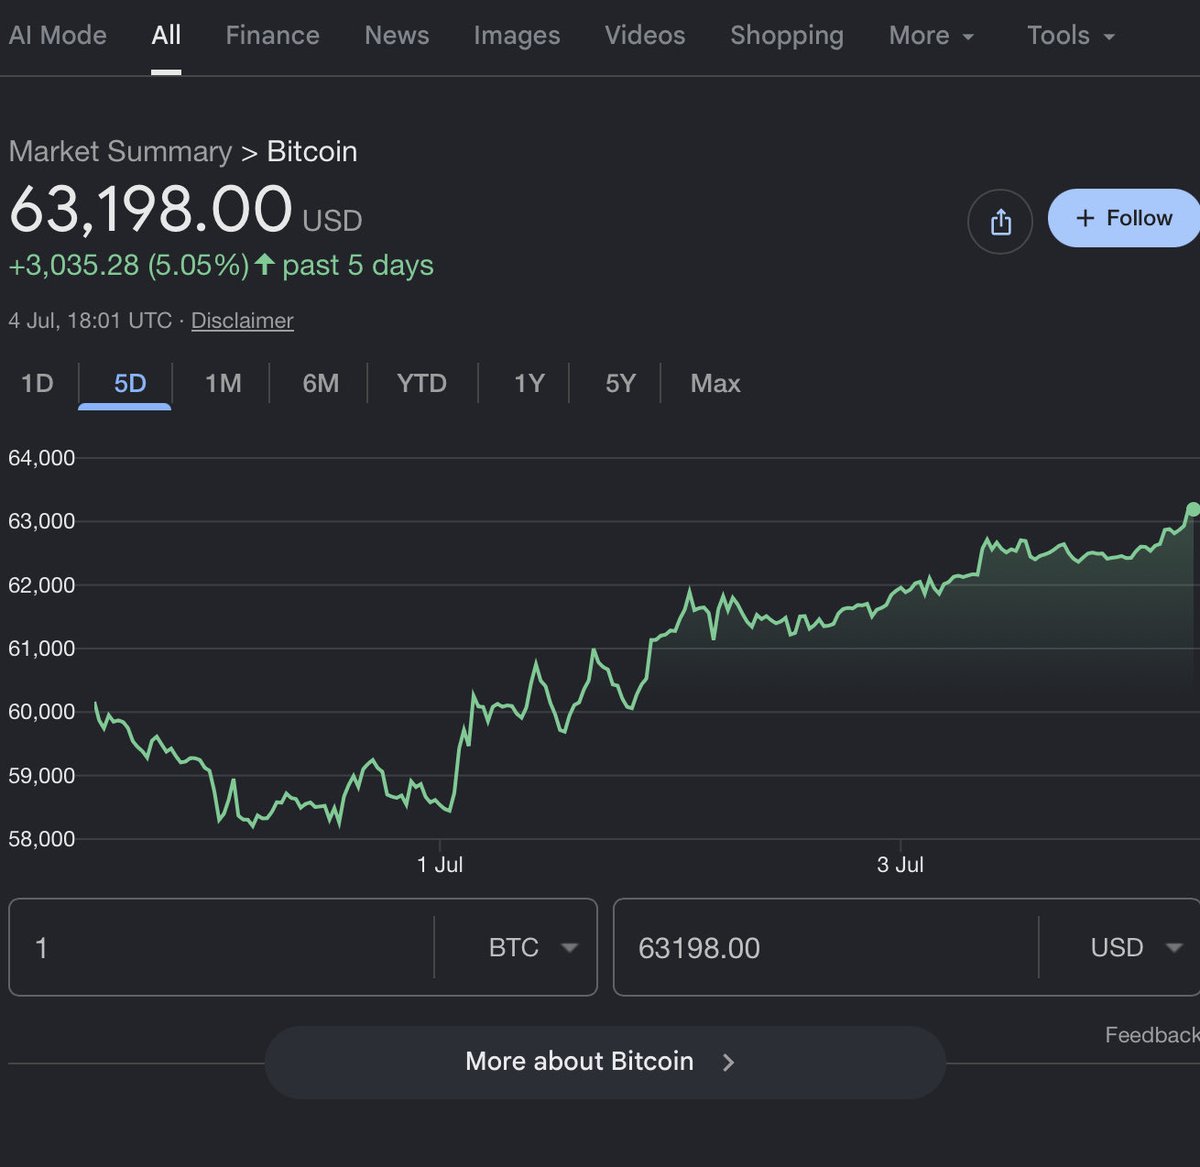Open the Images tab
Viewport: 1200px width, 1167px height.
coord(516,35)
